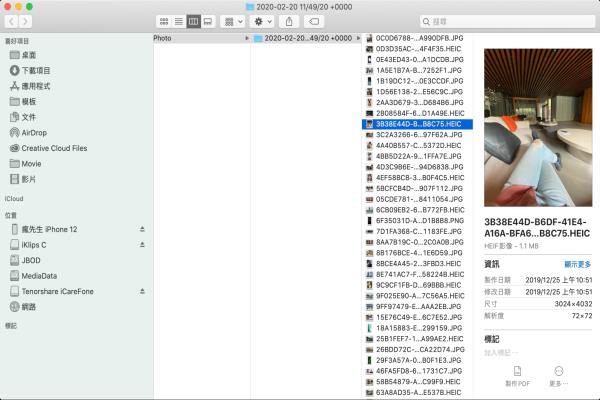Viewport: 600px width, 400px height.
Task: Select file 46FA5FD8-6...1731C7.JPG
Action: [417, 371]
